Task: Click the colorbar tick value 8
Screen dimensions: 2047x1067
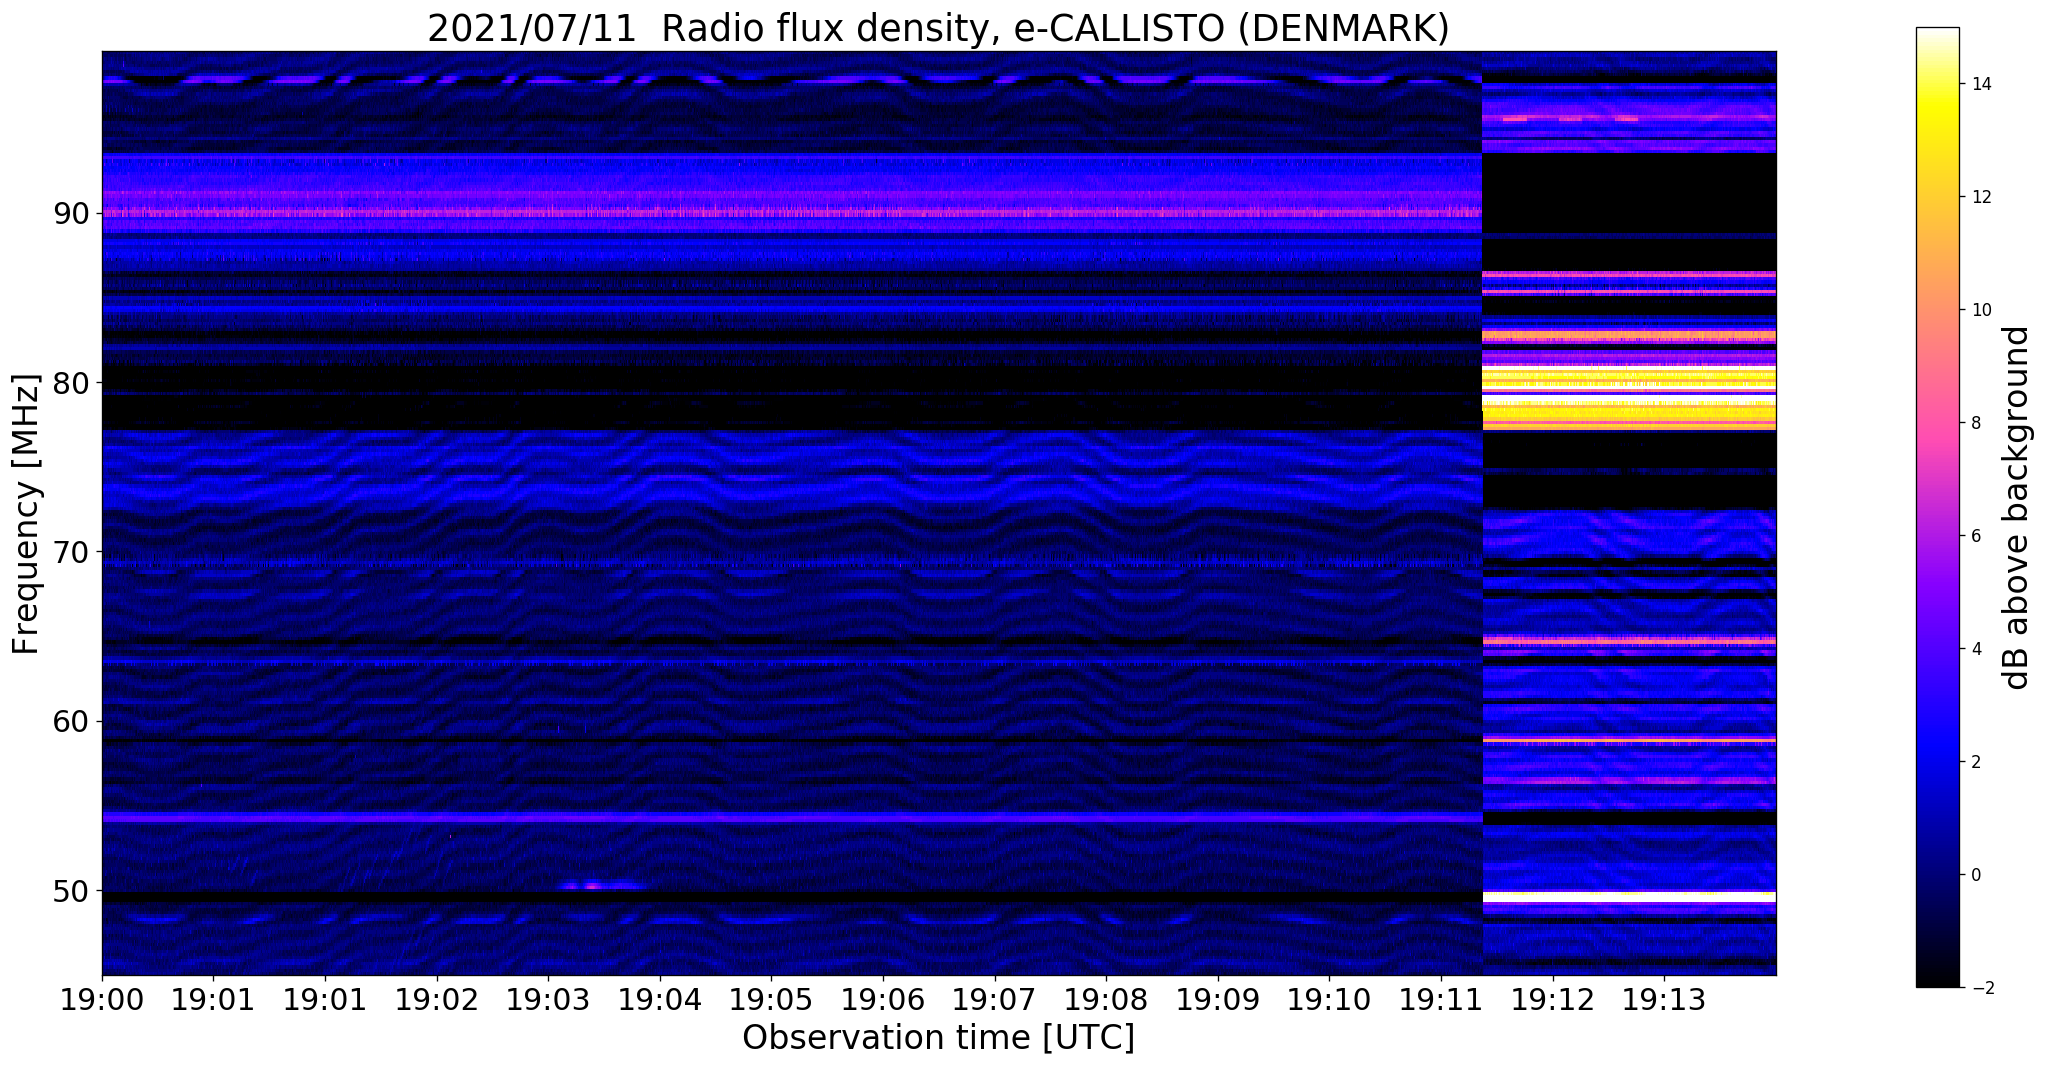Action: pyautogui.click(x=1974, y=423)
